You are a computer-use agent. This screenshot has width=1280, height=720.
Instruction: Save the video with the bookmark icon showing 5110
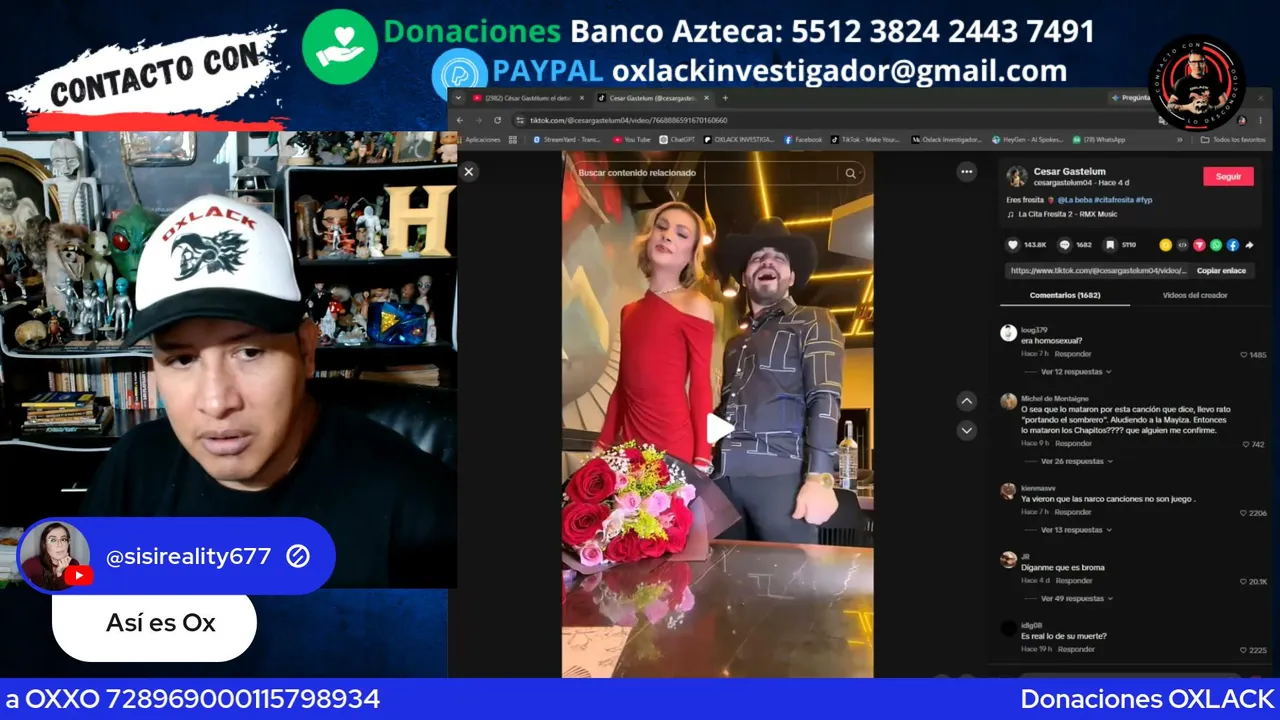coord(1110,245)
